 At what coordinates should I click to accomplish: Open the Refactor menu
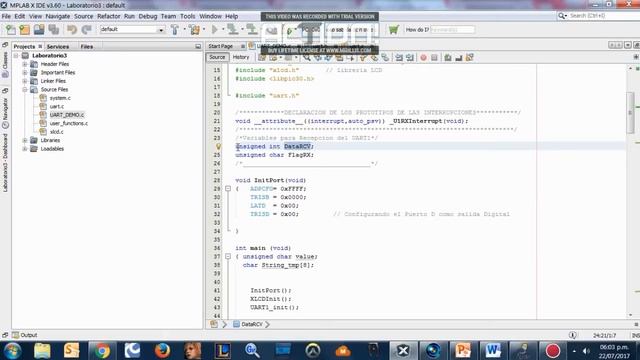109,16
